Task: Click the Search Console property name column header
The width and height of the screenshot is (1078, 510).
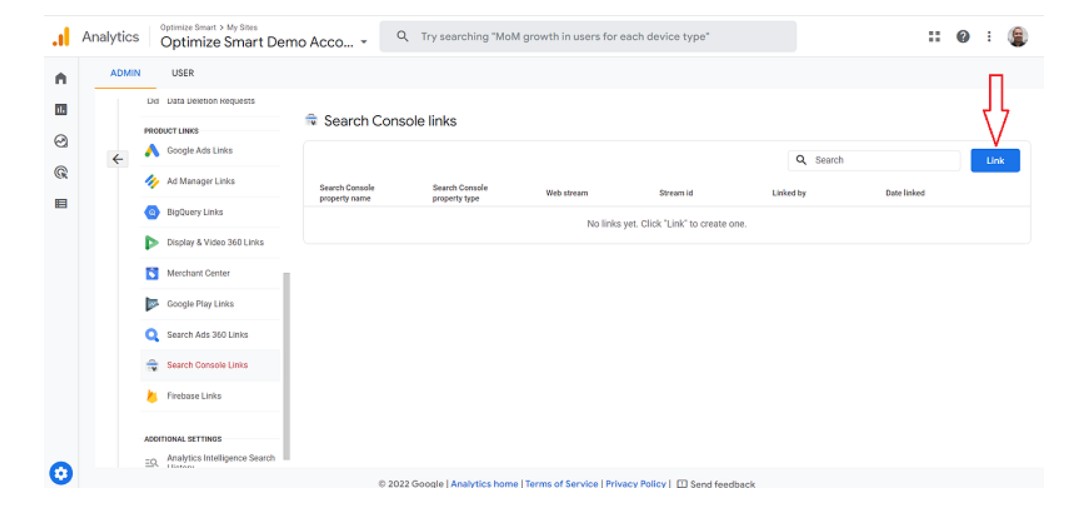Action: 347,193
